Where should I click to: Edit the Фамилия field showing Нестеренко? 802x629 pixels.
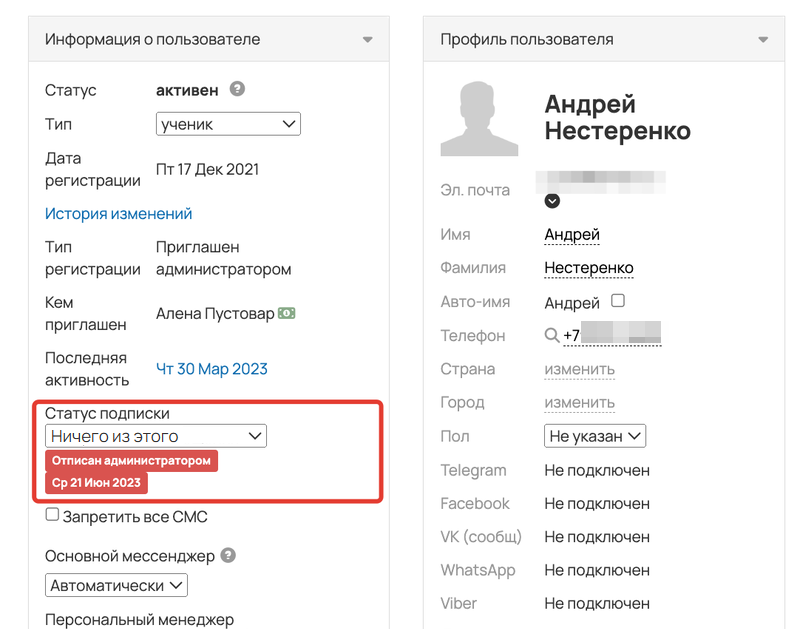(x=589, y=267)
